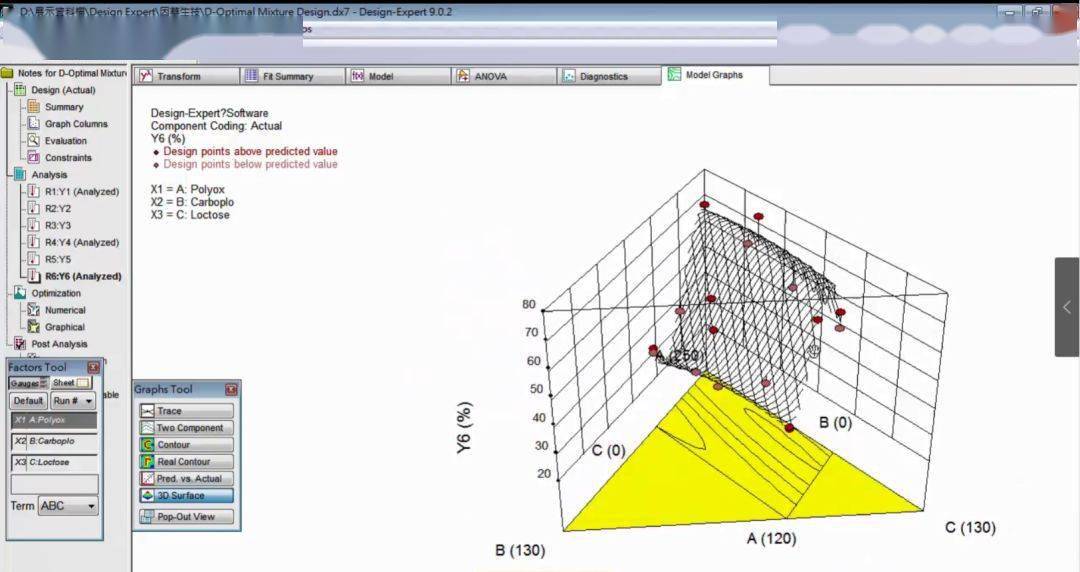
Task: Open the Run # dropdown
Action: tap(74, 401)
